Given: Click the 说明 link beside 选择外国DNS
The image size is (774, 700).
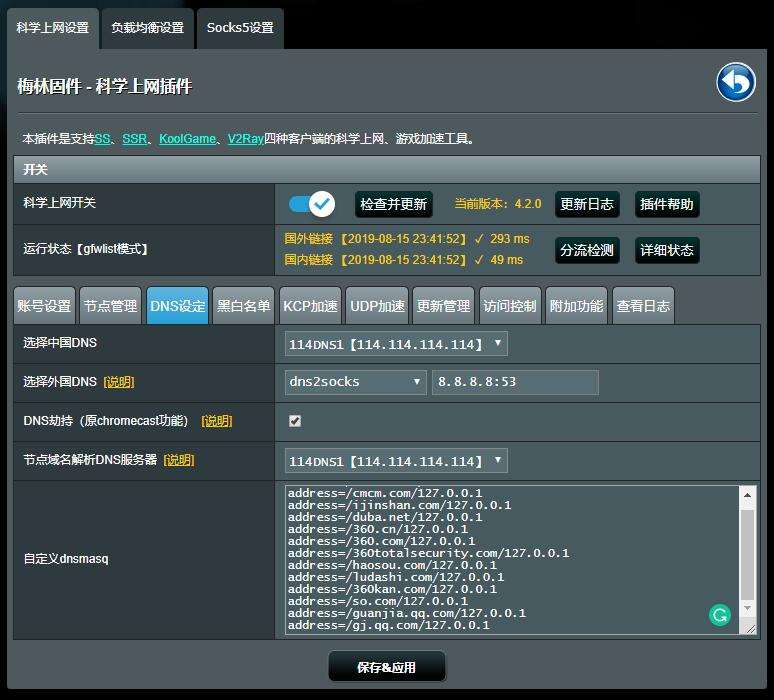Looking at the screenshot, I should [x=119, y=382].
